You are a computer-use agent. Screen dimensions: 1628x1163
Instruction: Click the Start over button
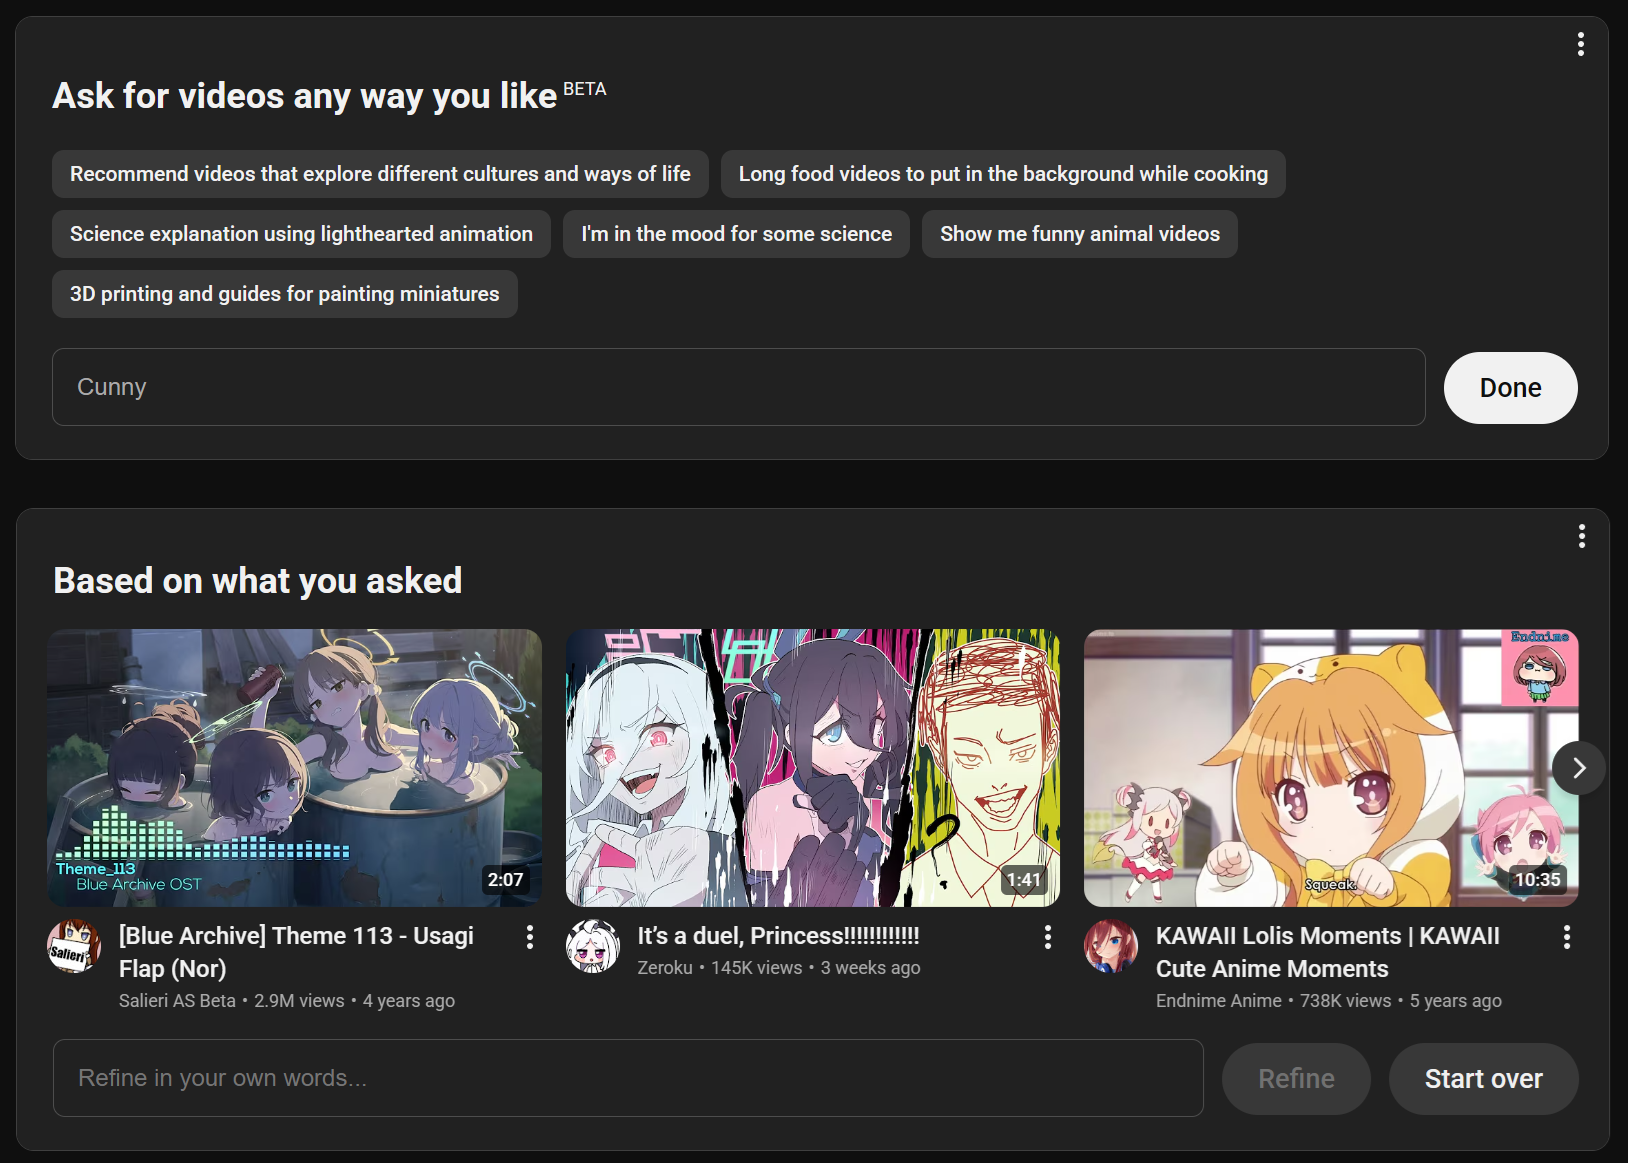(x=1483, y=1079)
